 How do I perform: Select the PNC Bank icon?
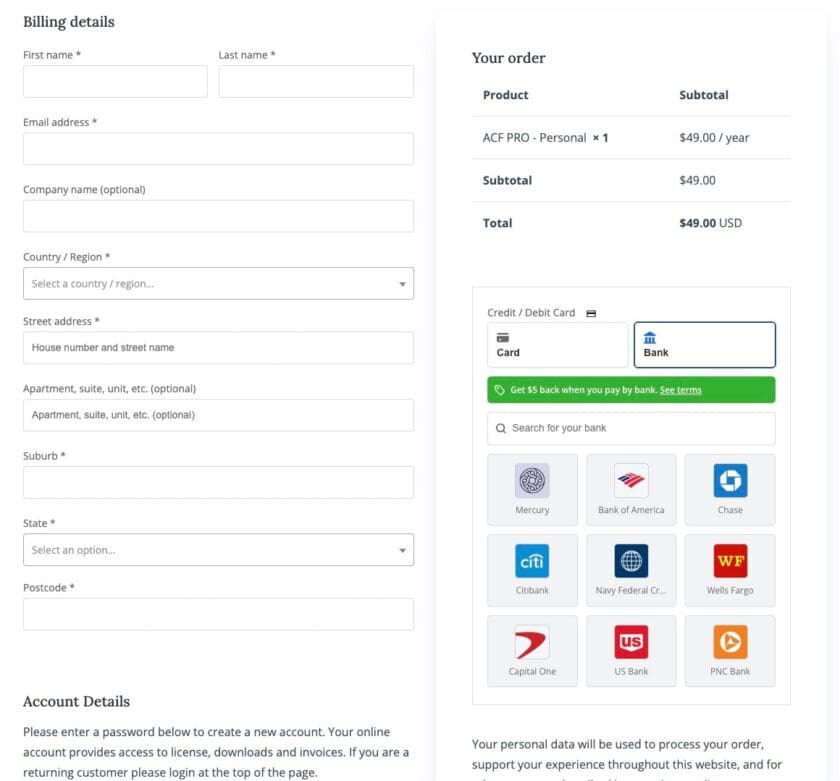(730, 642)
